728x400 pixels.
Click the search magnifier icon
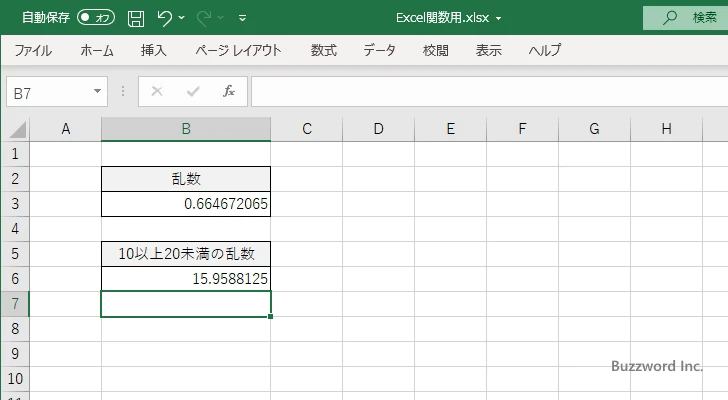click(x=670, y=18)
